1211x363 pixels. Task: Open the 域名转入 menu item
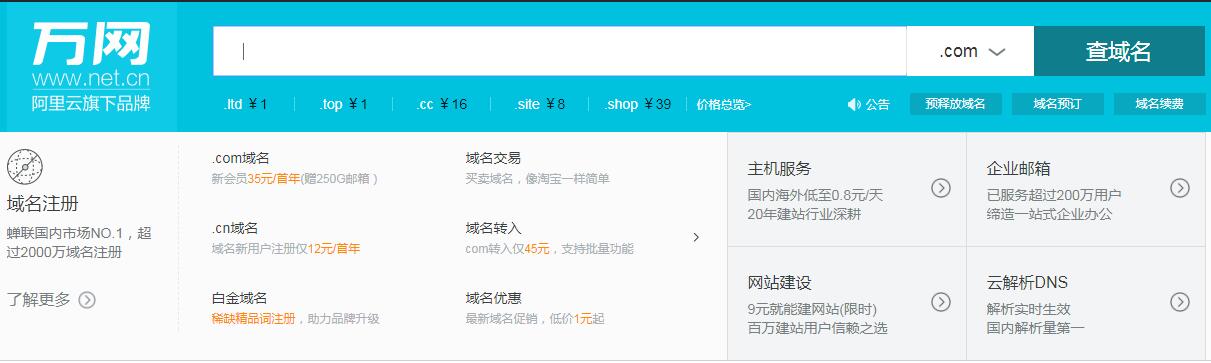coord(493,228)
